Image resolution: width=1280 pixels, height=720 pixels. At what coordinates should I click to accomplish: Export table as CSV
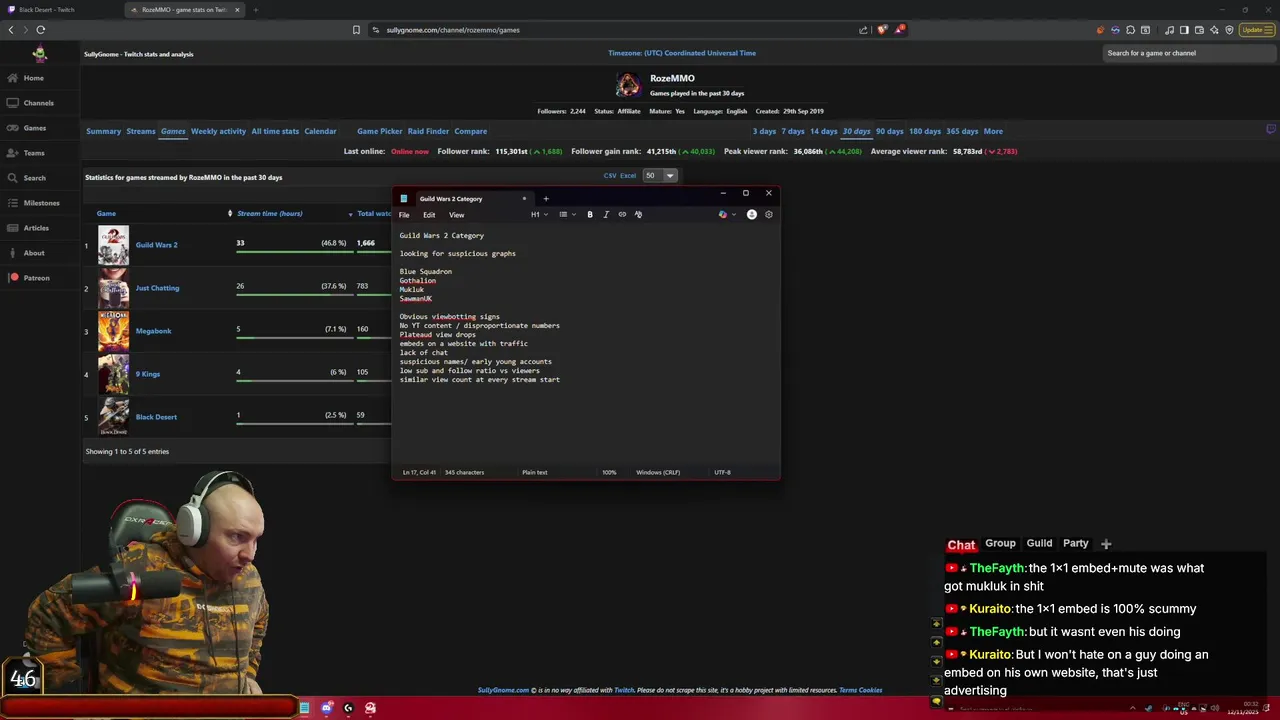click(x=610, y=175)
